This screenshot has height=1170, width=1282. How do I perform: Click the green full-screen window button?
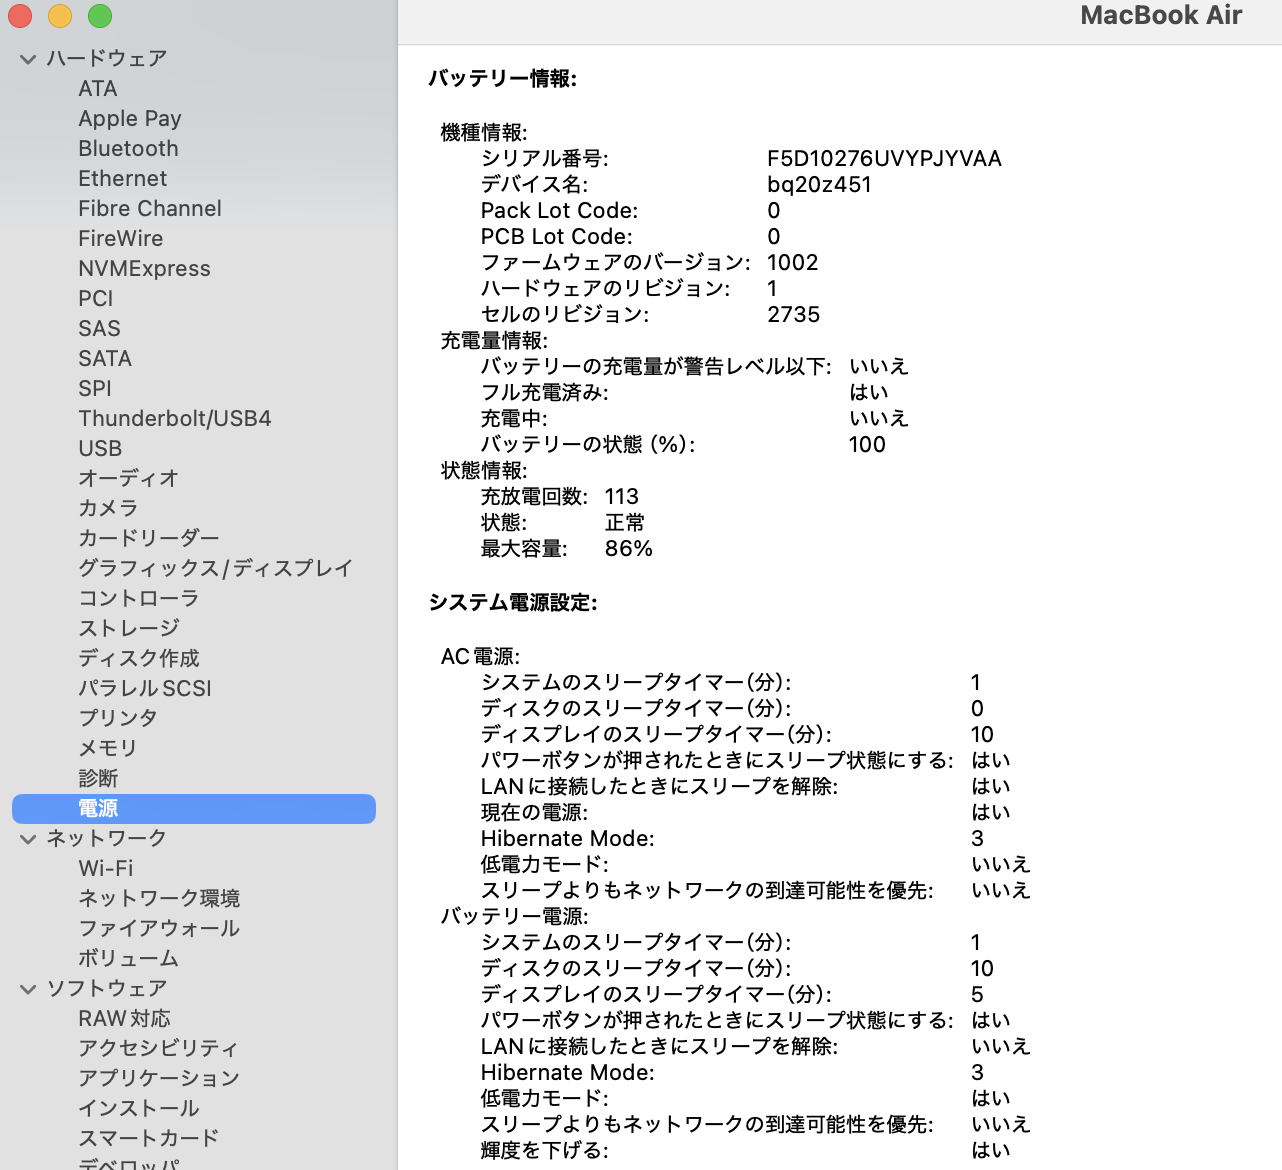100,16
